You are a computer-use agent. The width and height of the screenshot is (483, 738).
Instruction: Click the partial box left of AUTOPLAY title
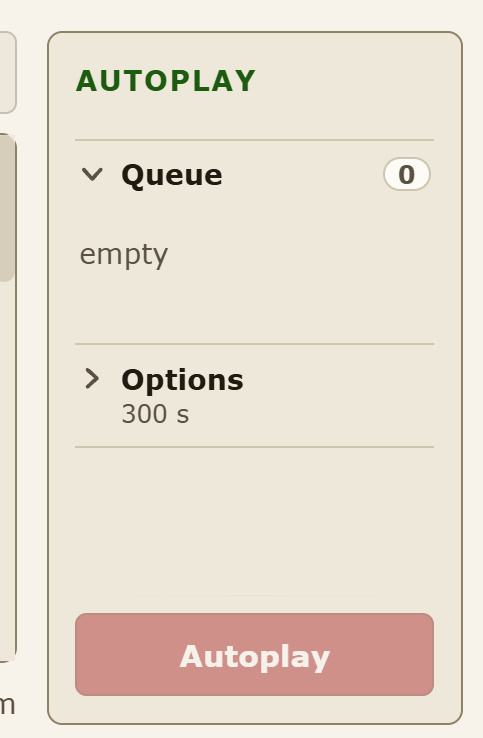tap(7, 73)
